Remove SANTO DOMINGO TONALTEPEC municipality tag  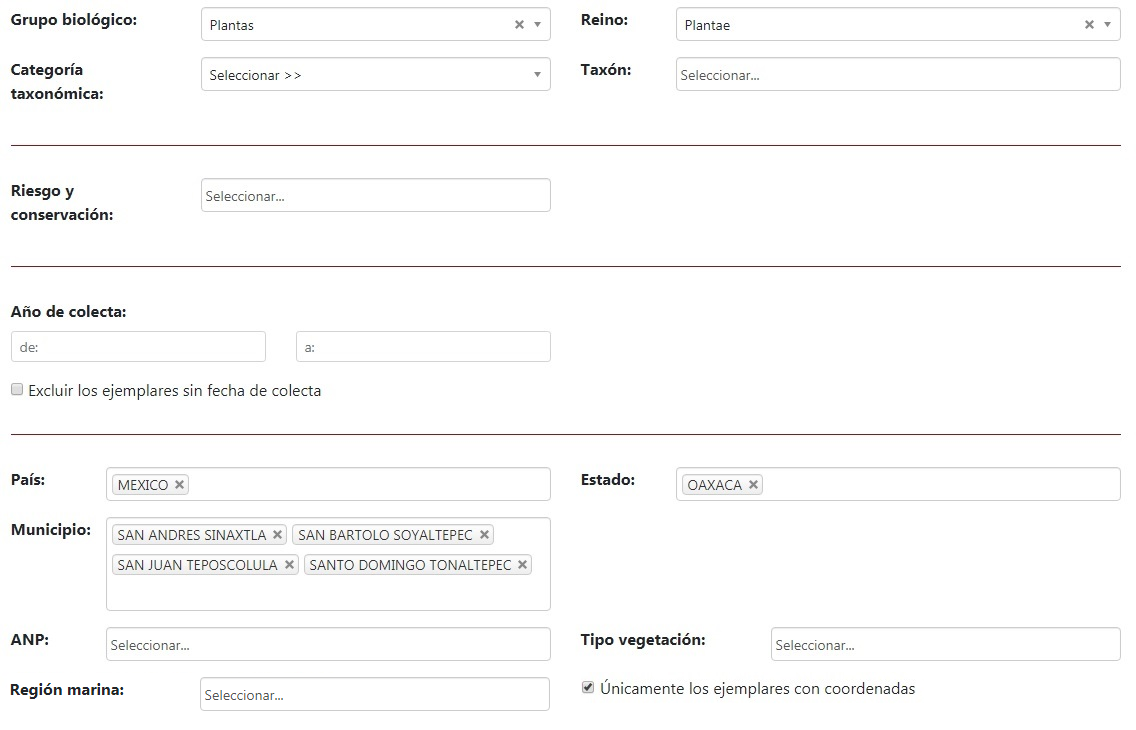point(522,565)
